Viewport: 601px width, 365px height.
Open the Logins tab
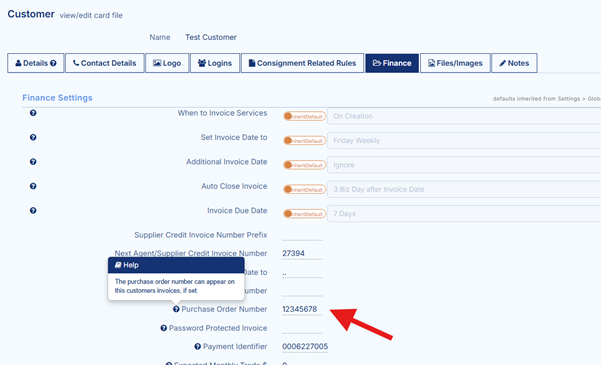[x=215, y=63]
